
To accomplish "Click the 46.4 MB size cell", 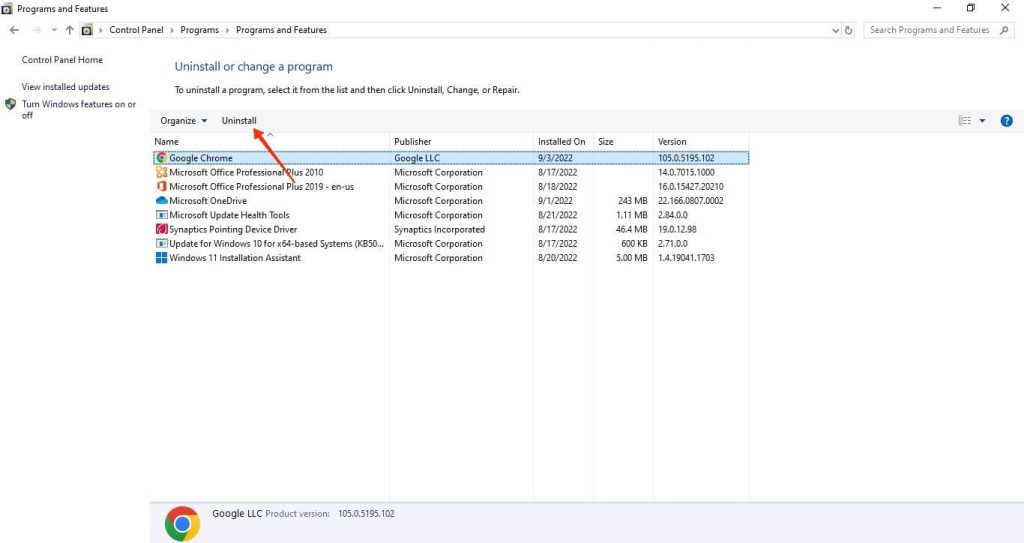I will [x=632, y=229].
